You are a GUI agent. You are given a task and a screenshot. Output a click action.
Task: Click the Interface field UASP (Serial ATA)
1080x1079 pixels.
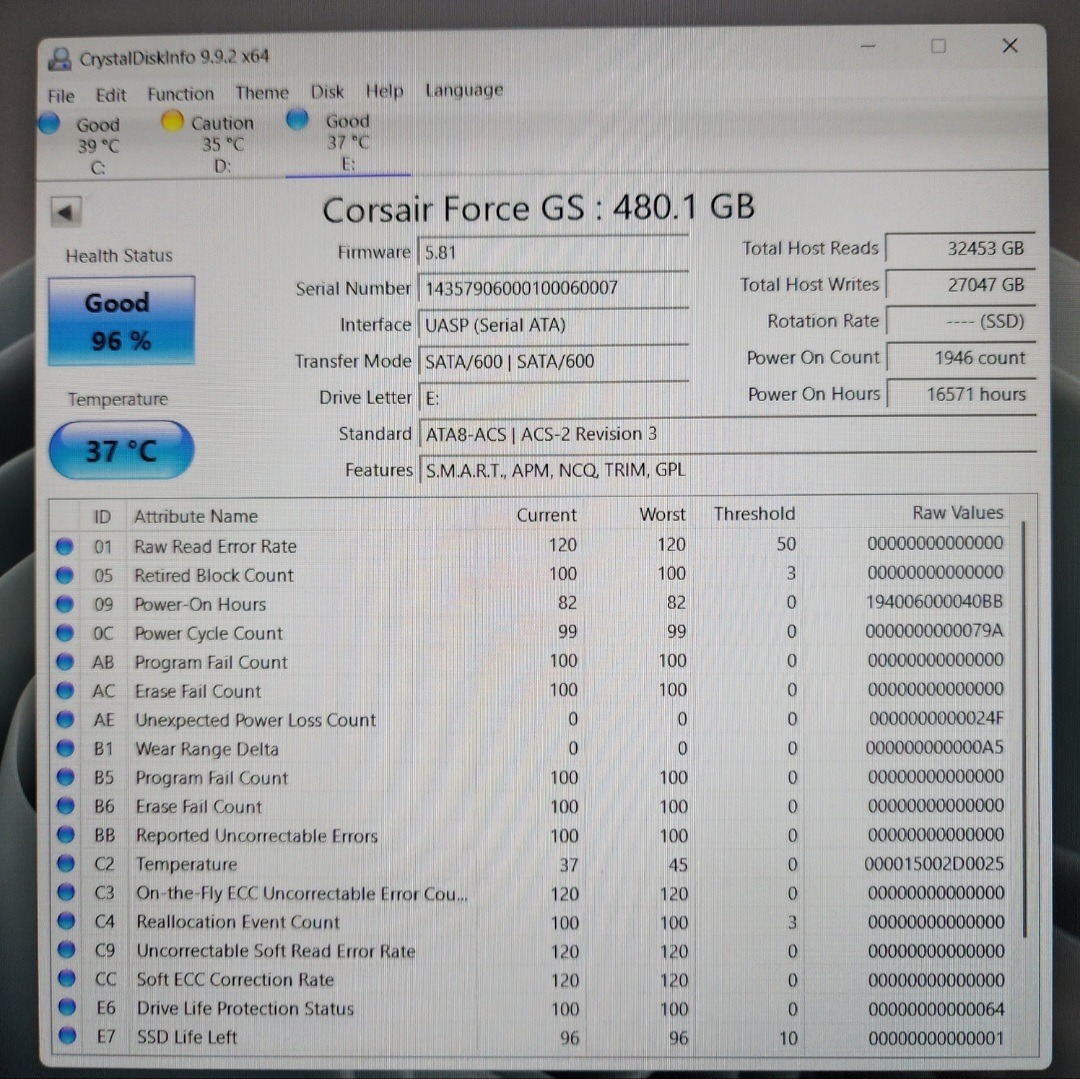click(553, 324)
